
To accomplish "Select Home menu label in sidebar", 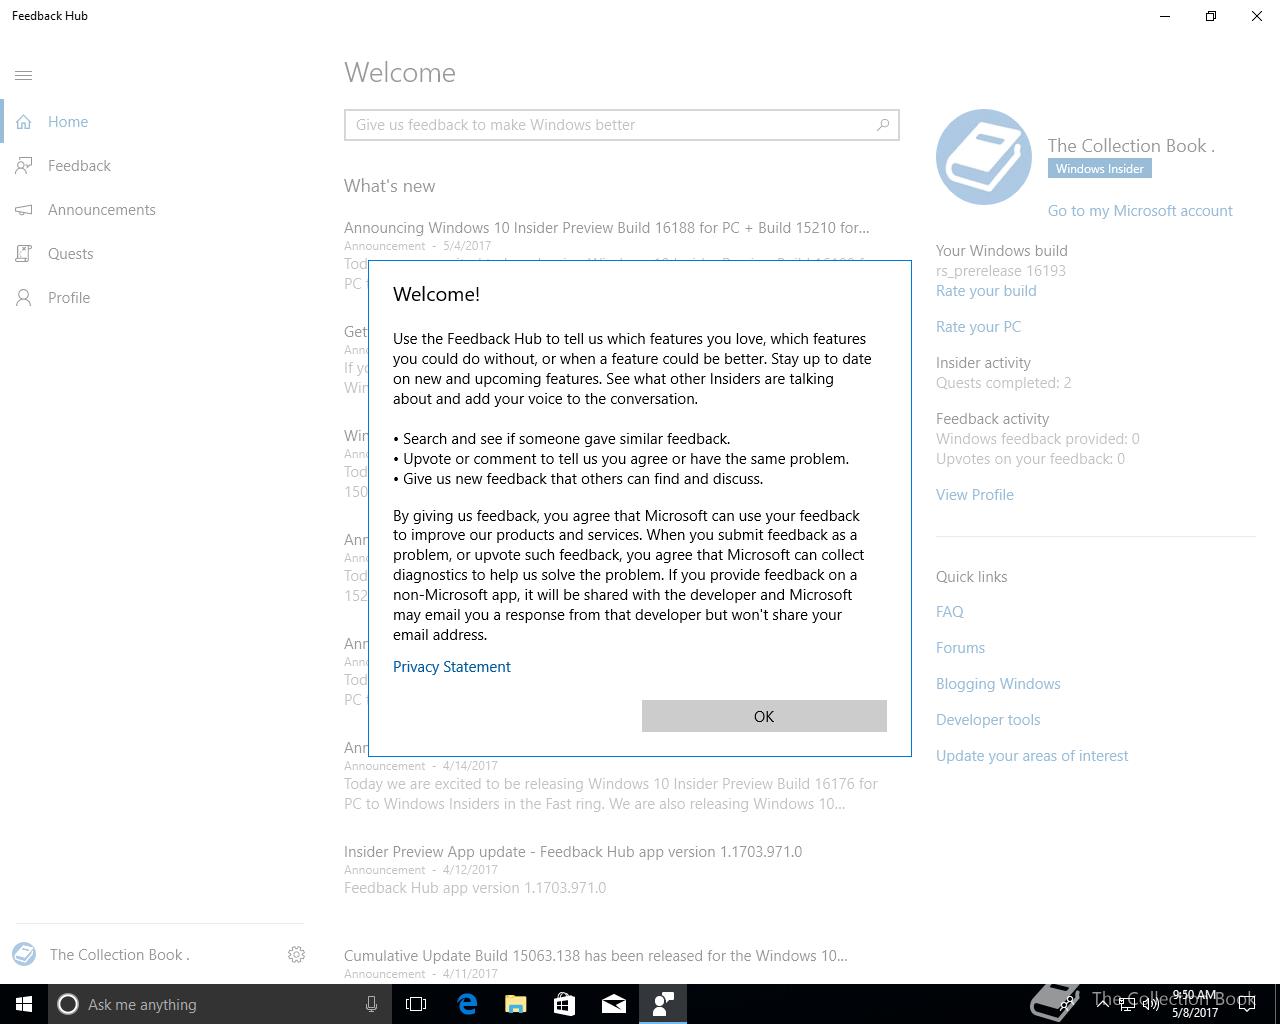I will point(68,122).
